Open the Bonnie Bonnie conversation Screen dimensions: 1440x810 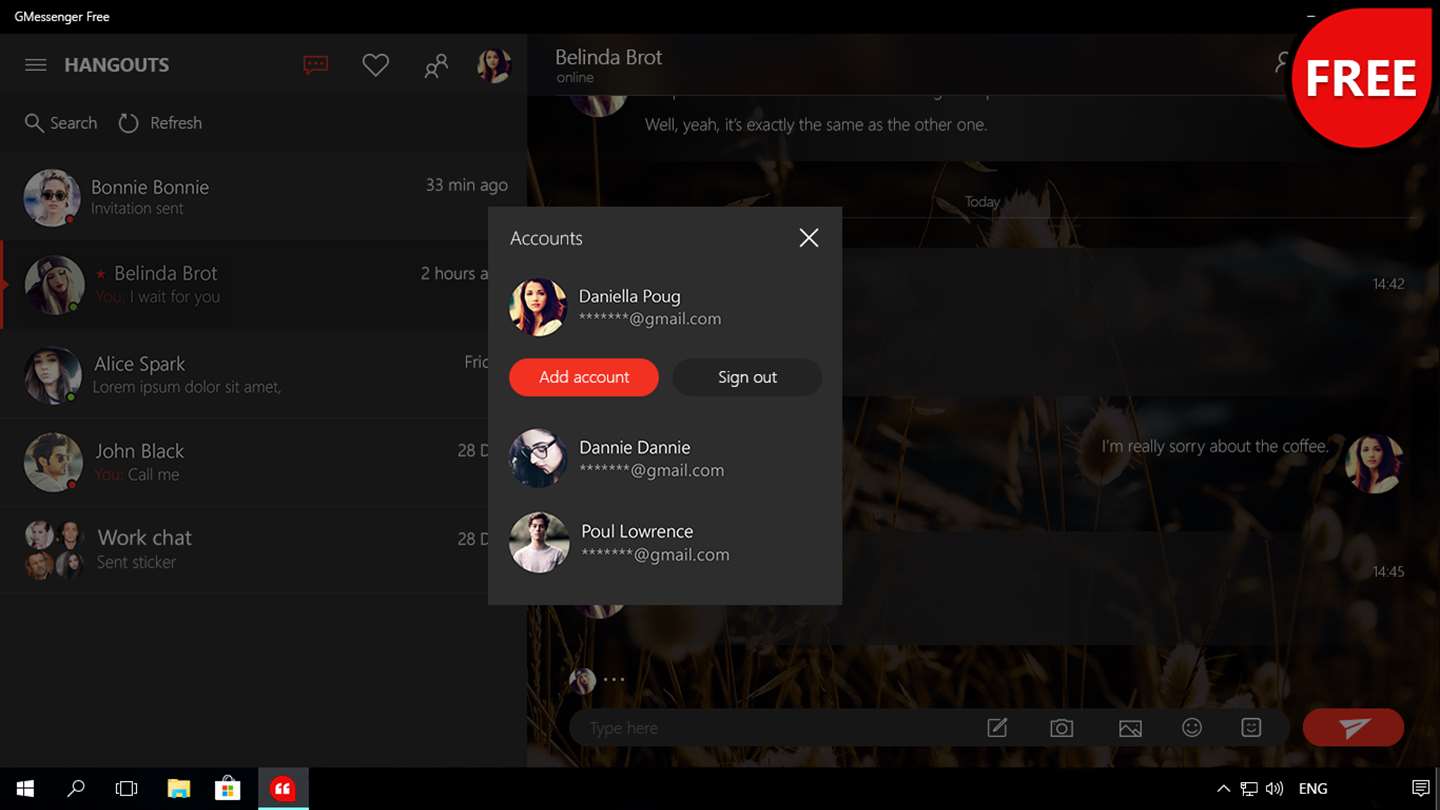click(264, 197)
